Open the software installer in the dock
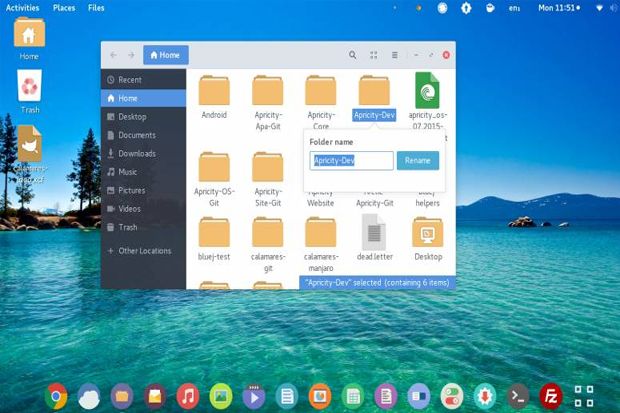Image resolution: width=620 pixels, height=413 pixels. pyautogui.click(x=485, y=396)
